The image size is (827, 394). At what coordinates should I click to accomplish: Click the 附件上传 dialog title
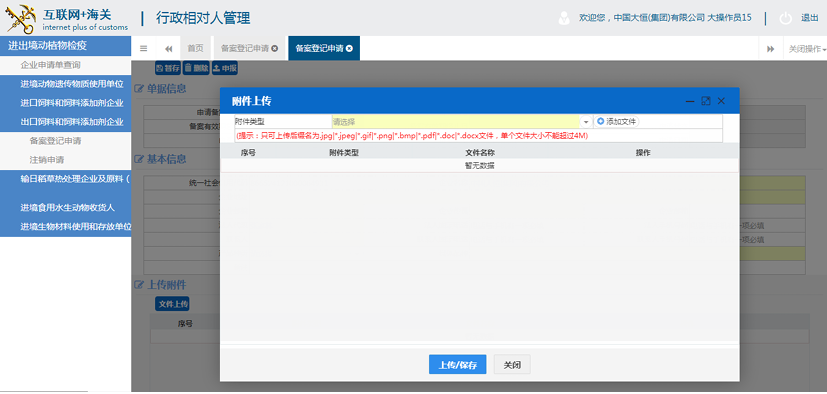[252, 101]
